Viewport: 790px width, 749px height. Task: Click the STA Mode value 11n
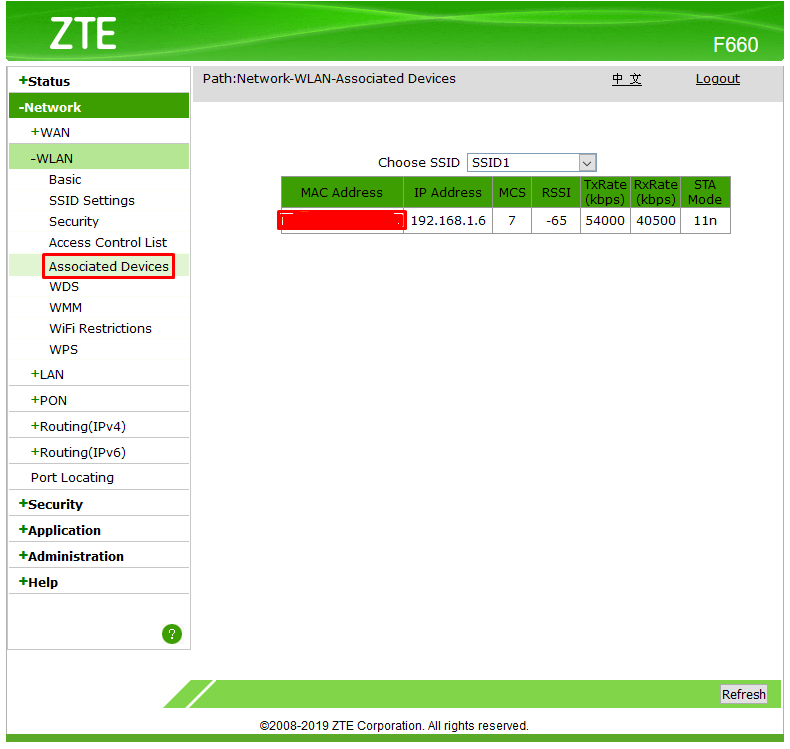pyautogui.click(x=705, y=221)
